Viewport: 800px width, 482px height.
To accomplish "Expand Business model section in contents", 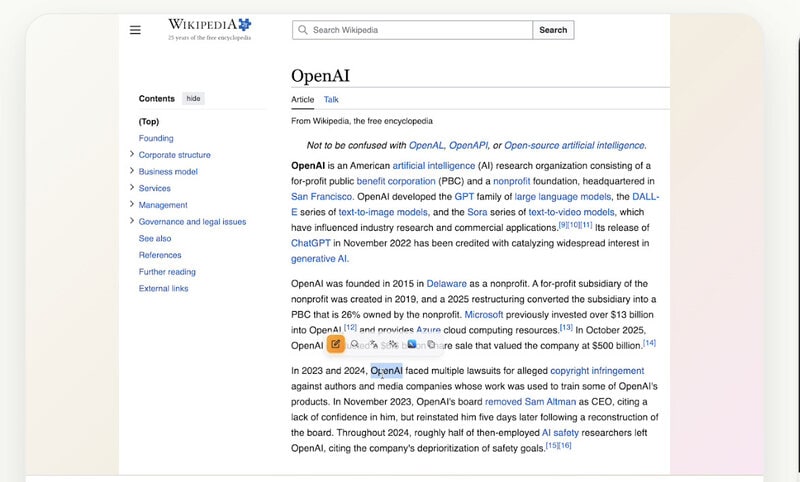I will tap(132, 171).
